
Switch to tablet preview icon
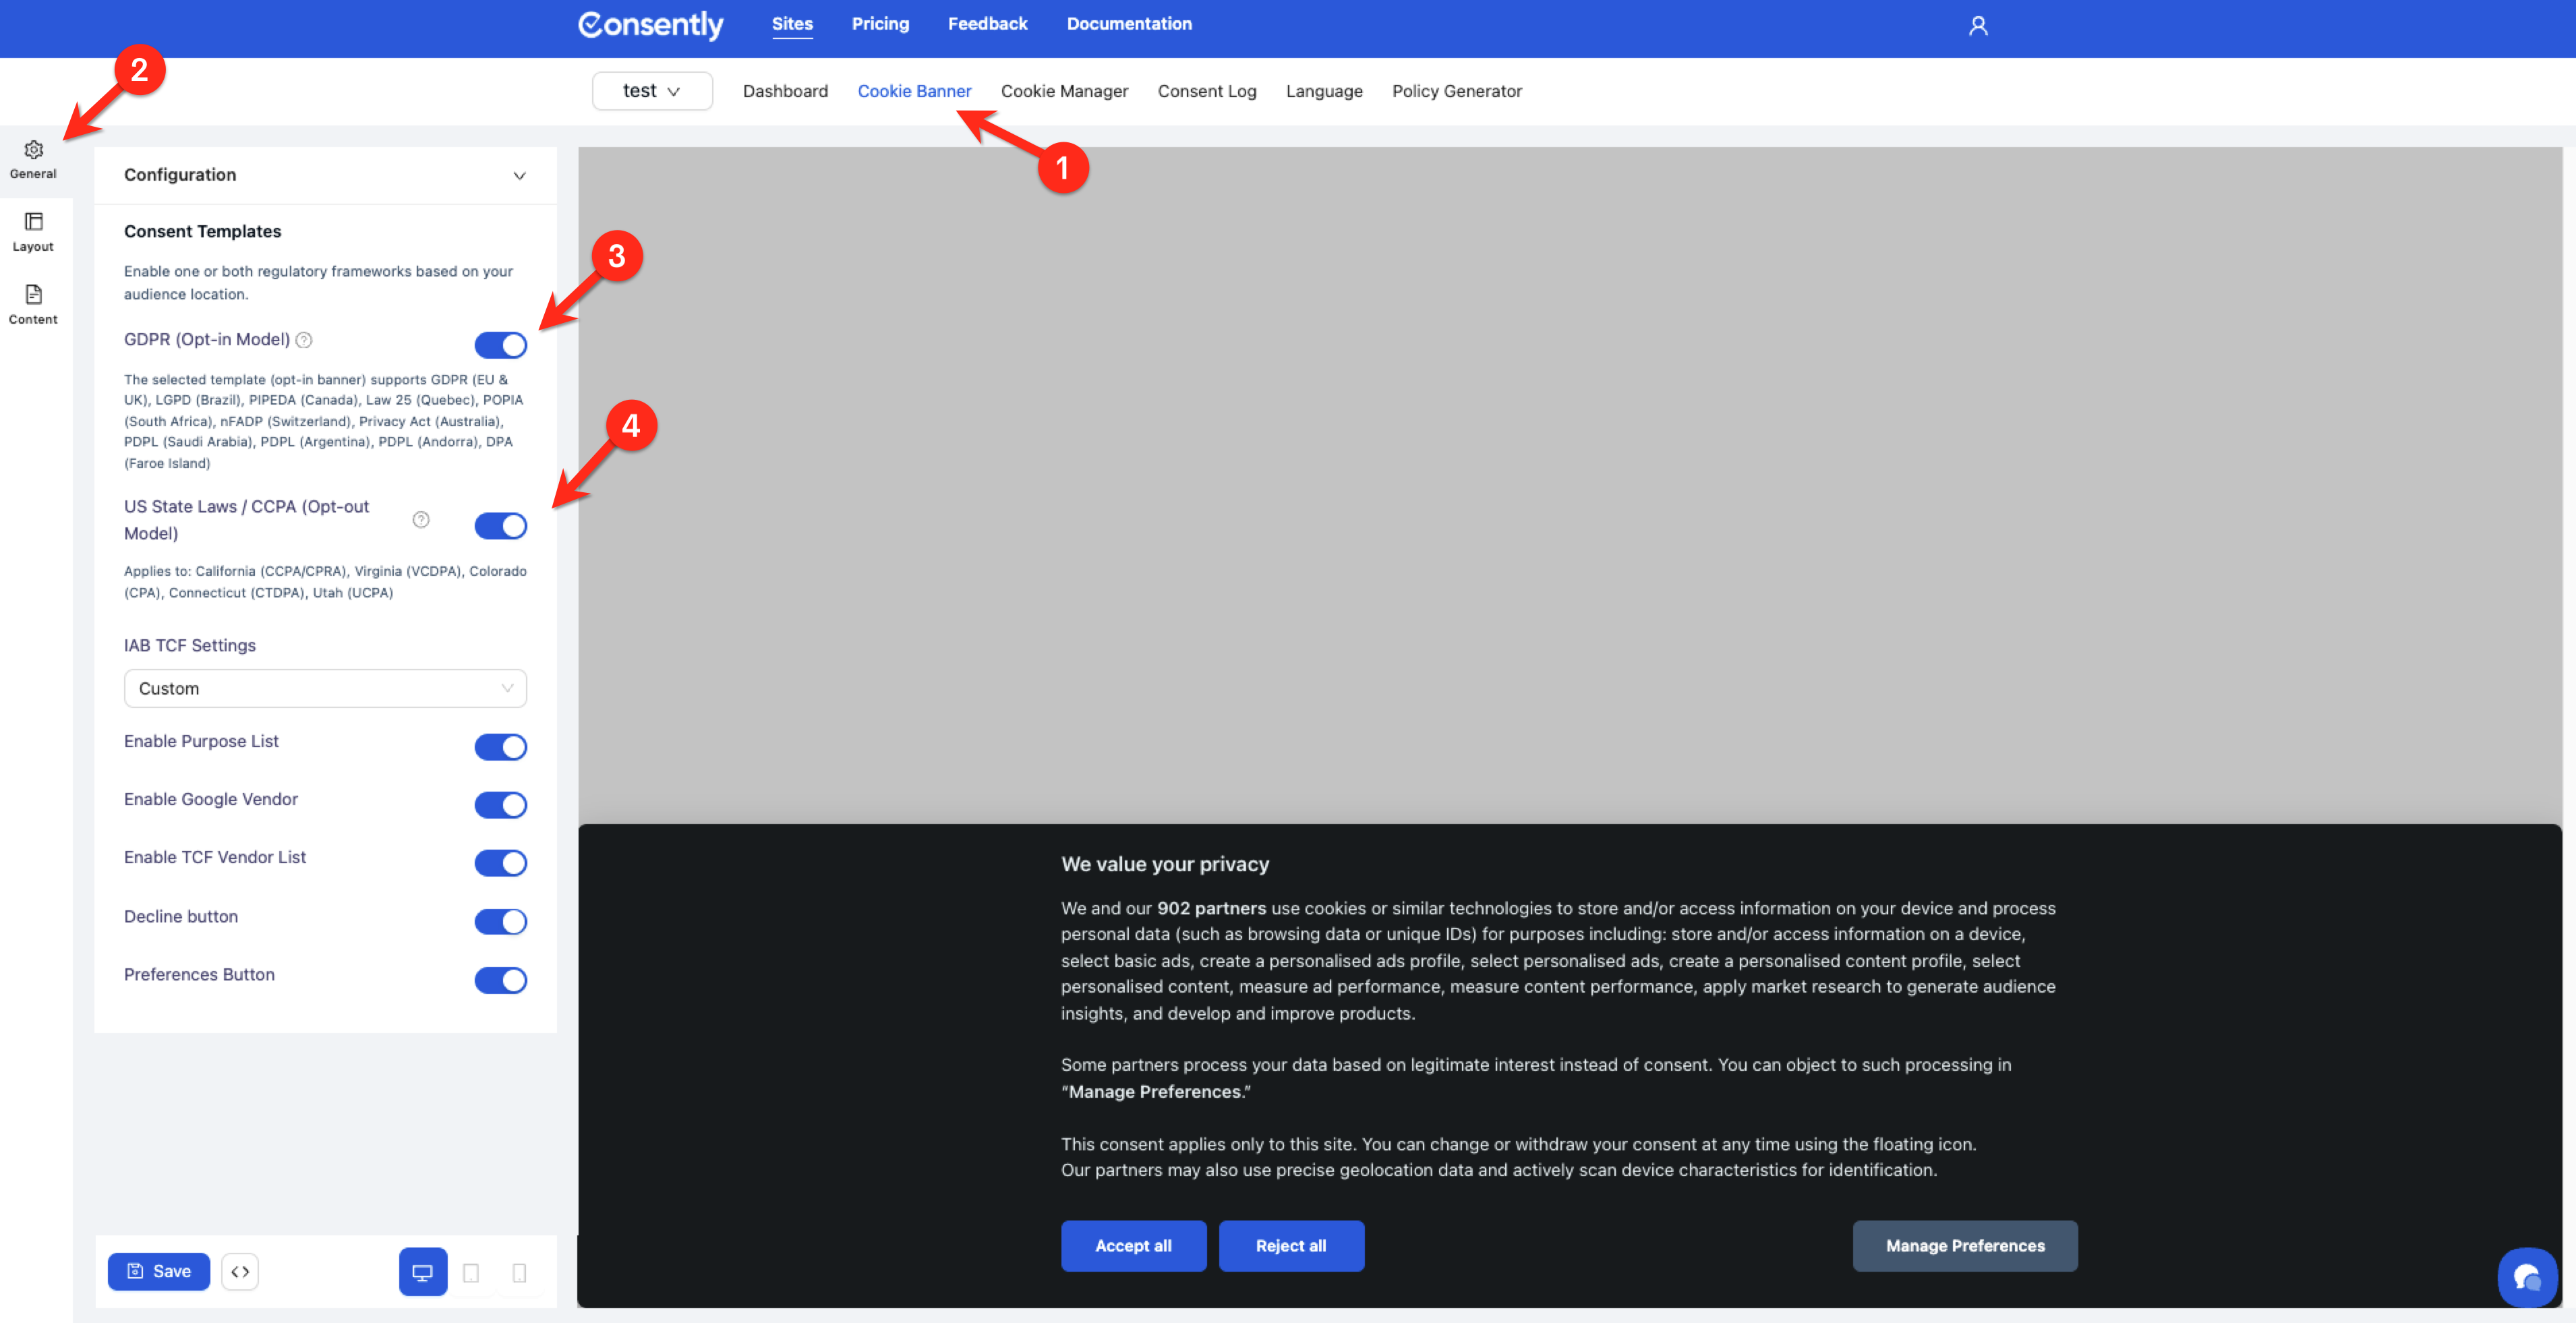471,1272
